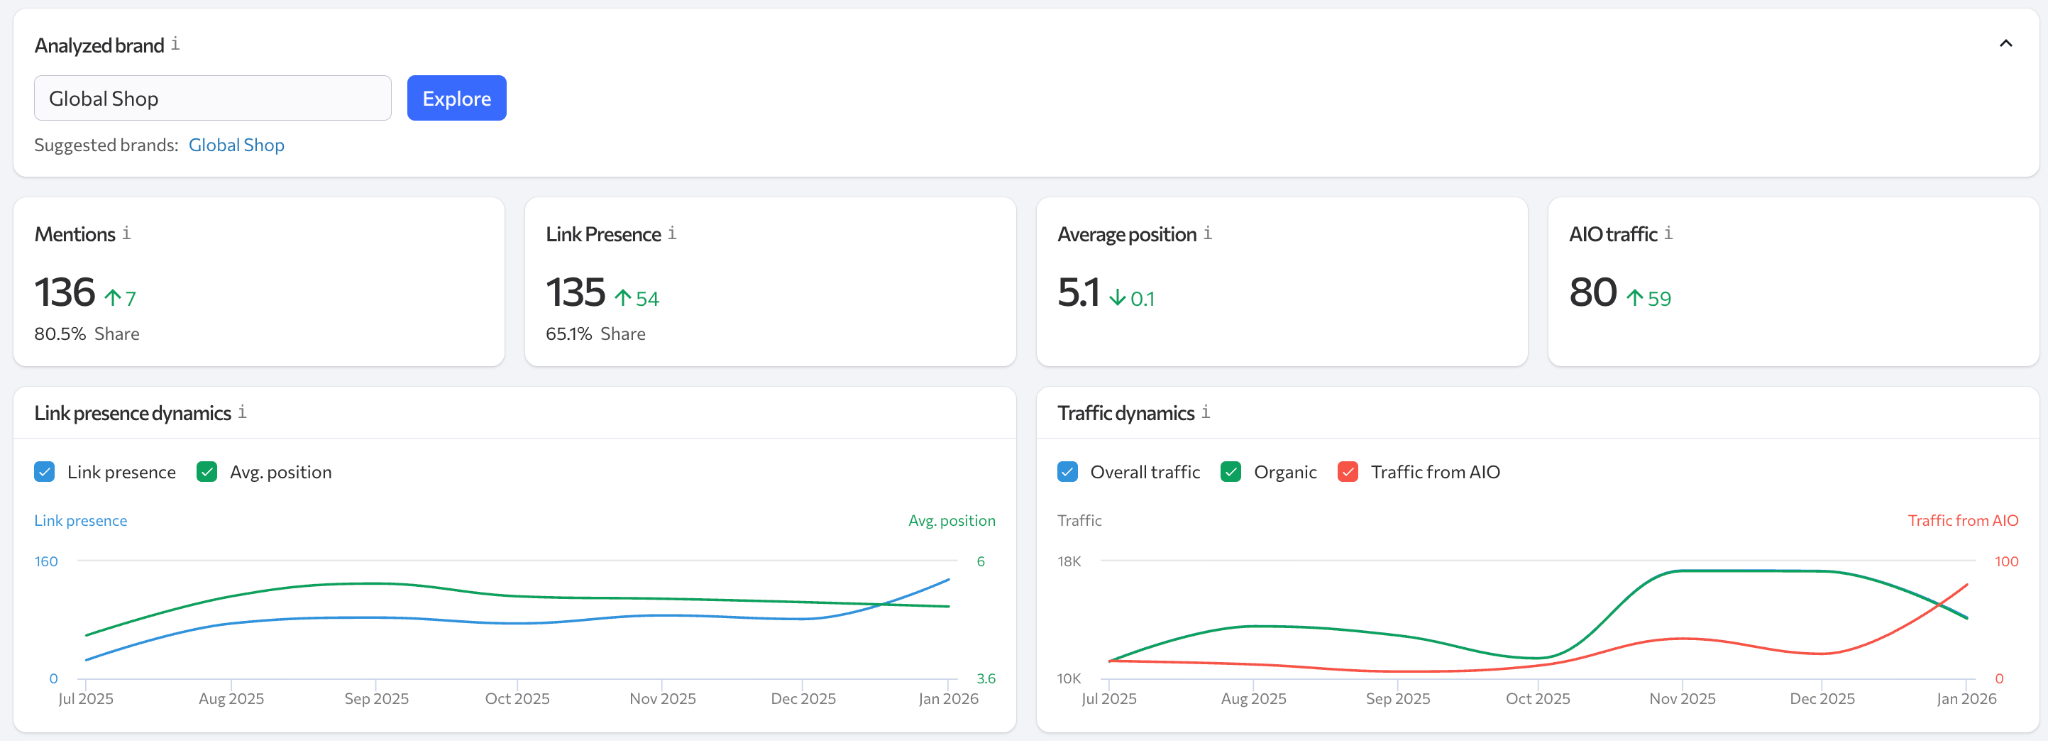Disable the Overall traffic checkbox

pos(1068,472)
